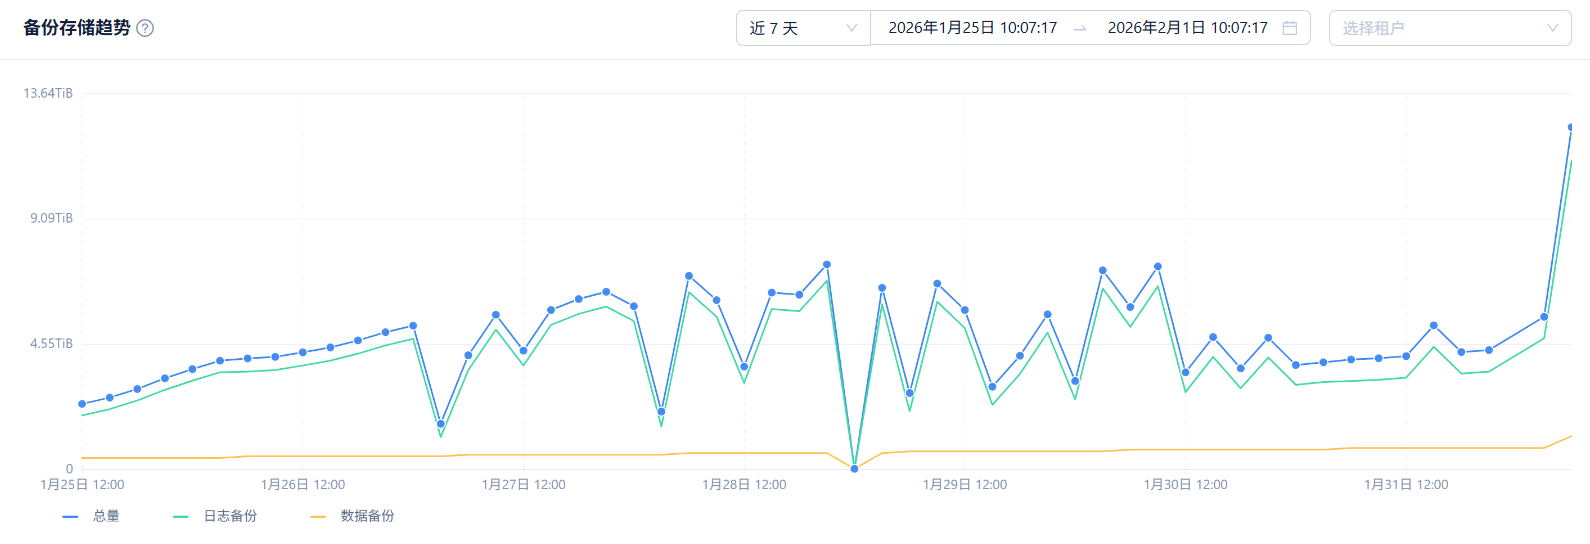Click the blue 总量 legend color marker
Image resolution: width=1590 pixels, height=544 pixels.
coord(70,517)
